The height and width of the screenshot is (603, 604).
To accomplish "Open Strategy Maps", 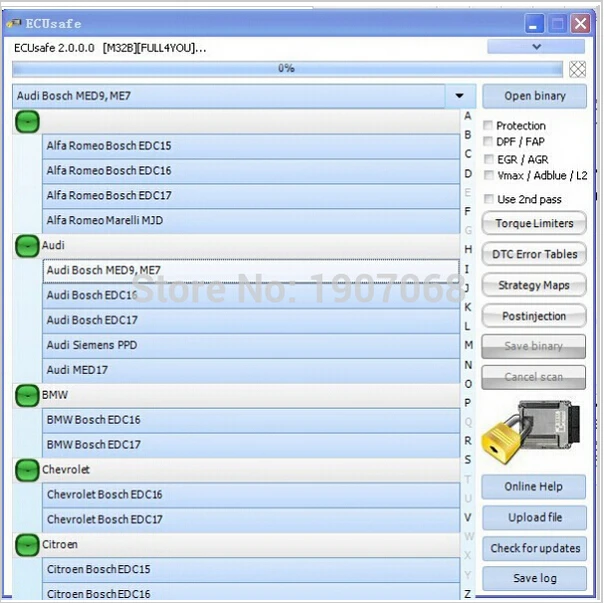I will [x=534, y=285].
